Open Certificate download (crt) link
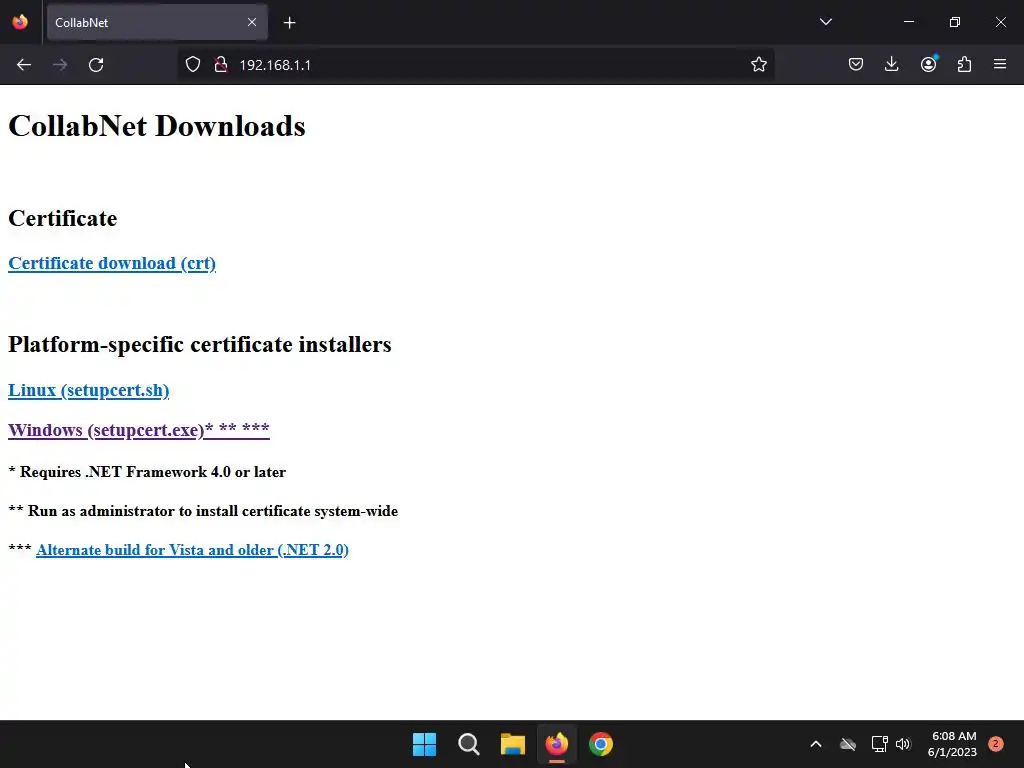The width and height of the screenshot is (1024, 768). pyautogui.click(x=112, y=263)
